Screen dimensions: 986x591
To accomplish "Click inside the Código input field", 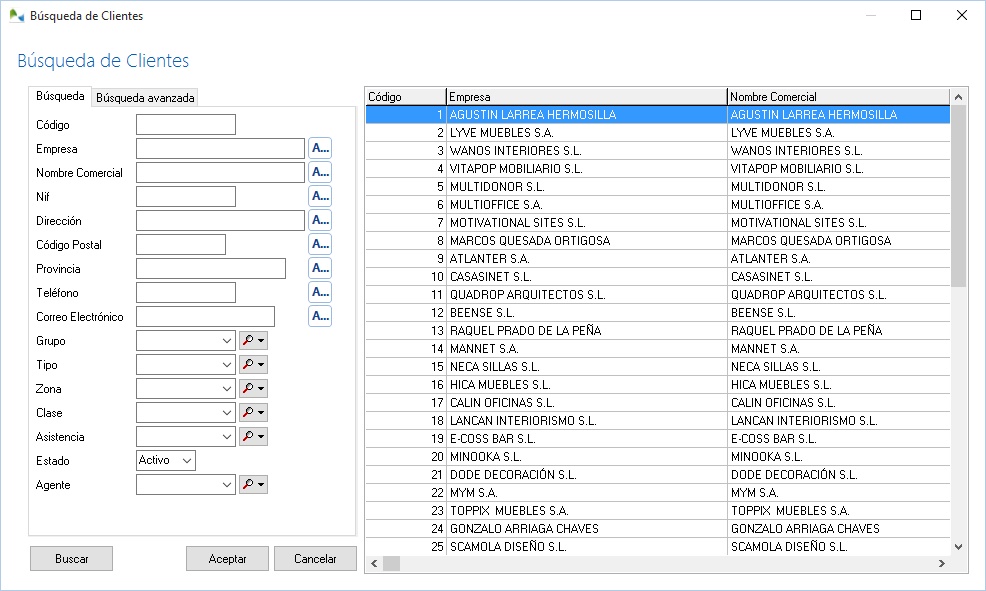I will (185, 125).
